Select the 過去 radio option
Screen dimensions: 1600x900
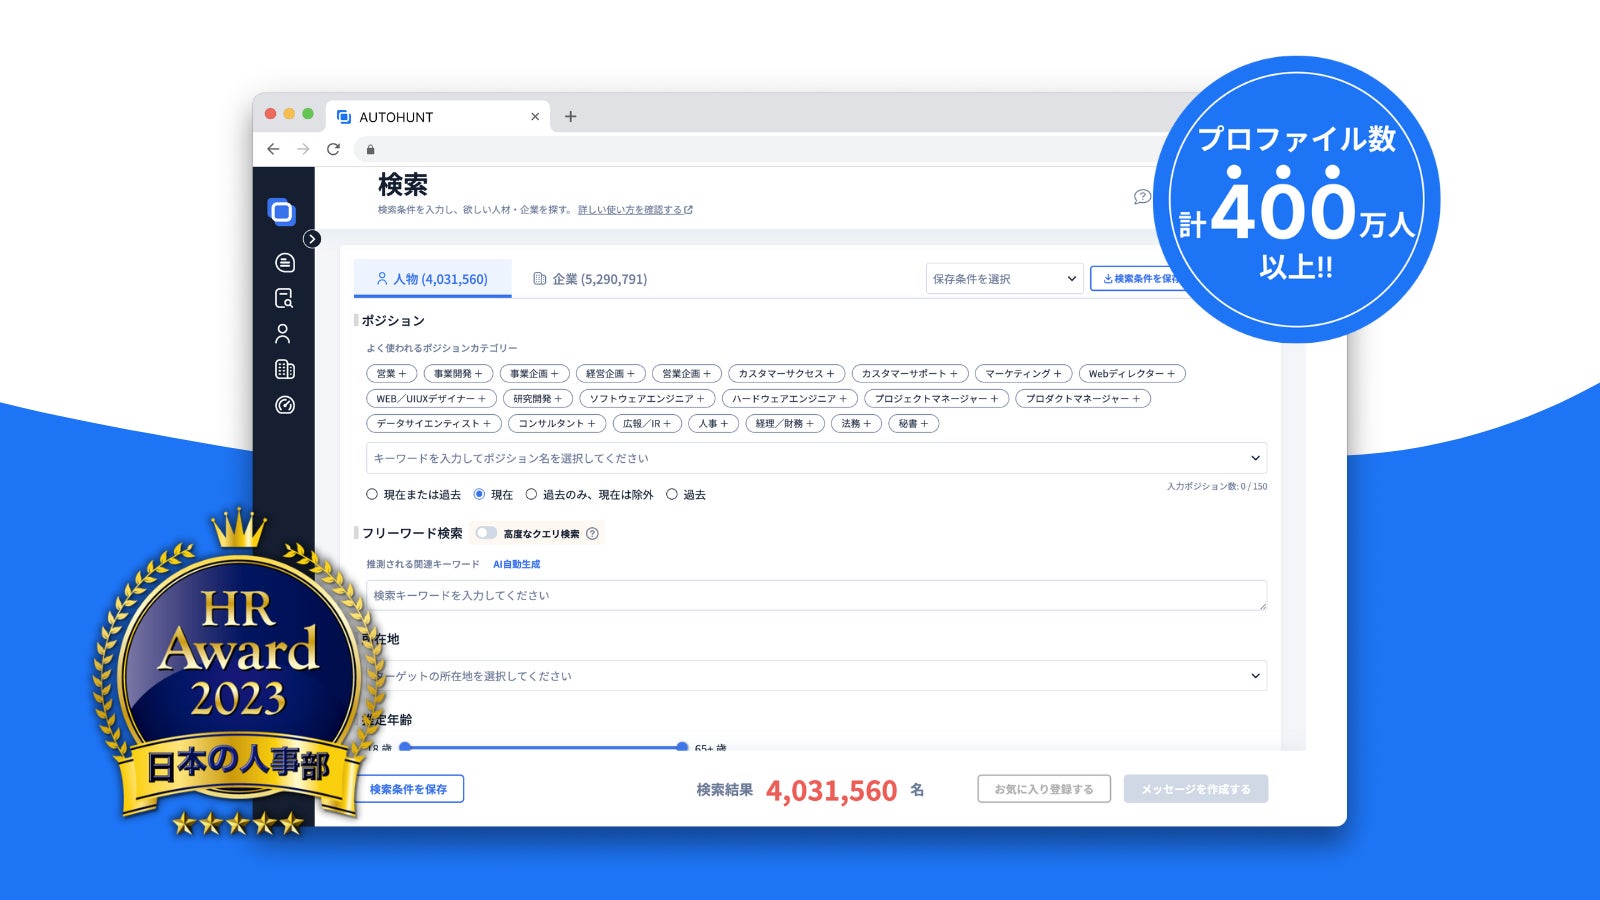click(x=672, y=494)
